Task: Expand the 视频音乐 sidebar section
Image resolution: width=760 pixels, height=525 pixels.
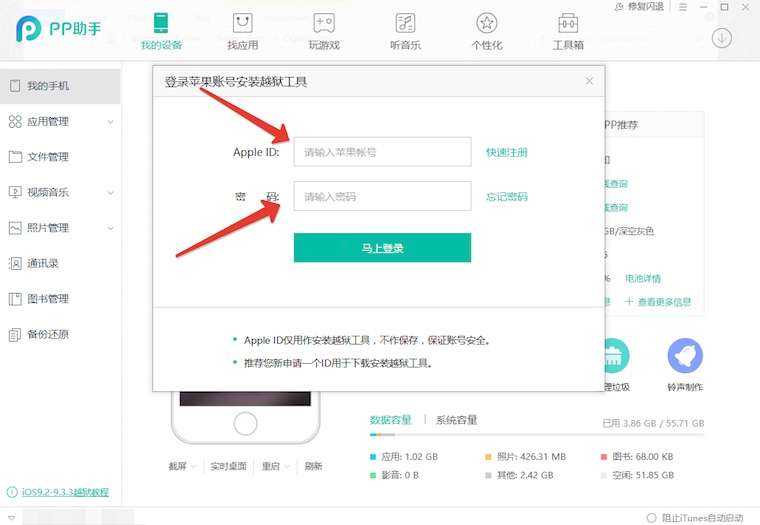Action: 111,192
